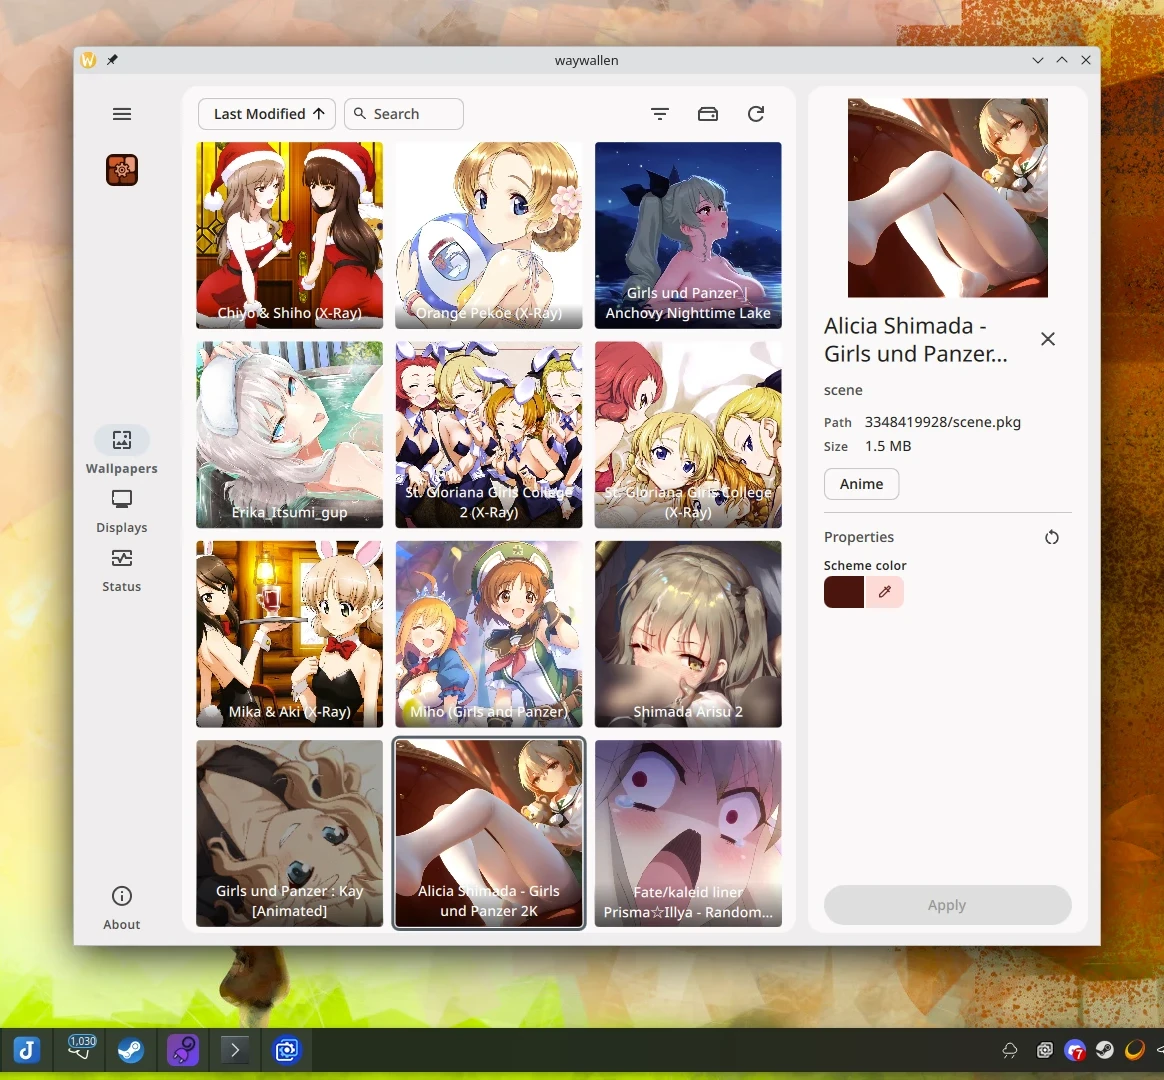Click the folder library icon in toolbar
This screenshot has height=1080, width=1164.
[708, 114]
